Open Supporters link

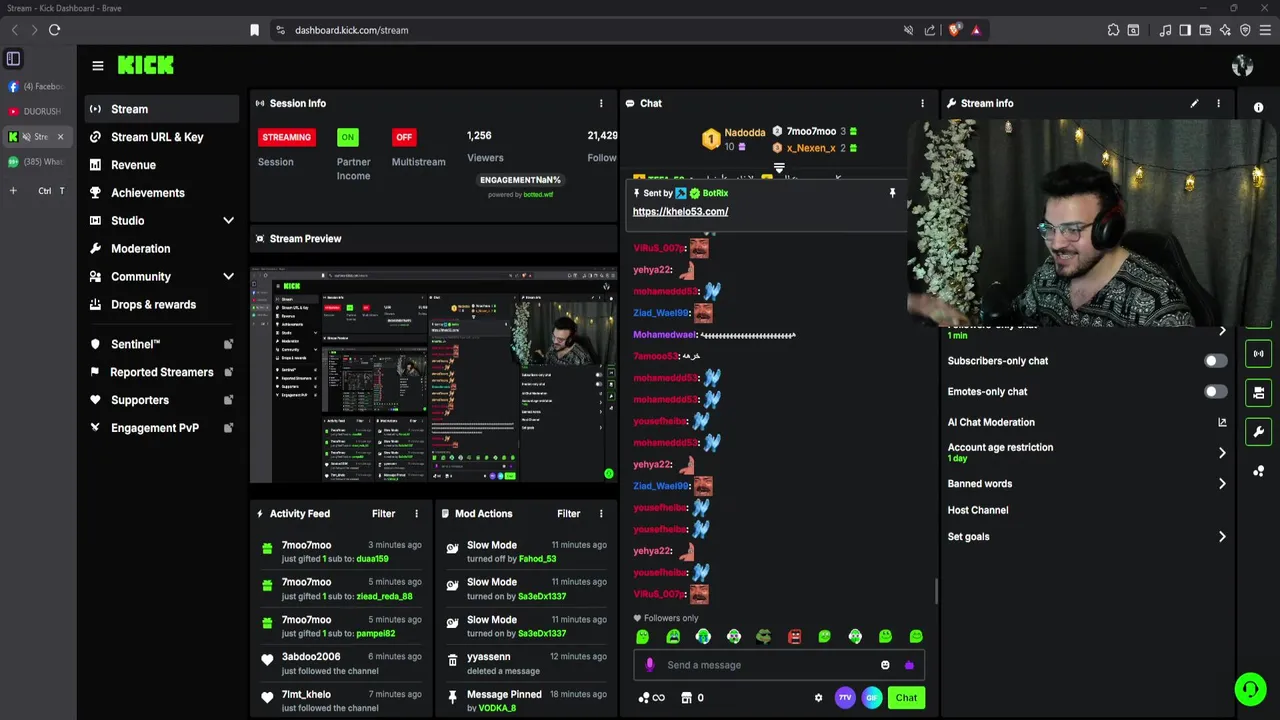(162, 400)
